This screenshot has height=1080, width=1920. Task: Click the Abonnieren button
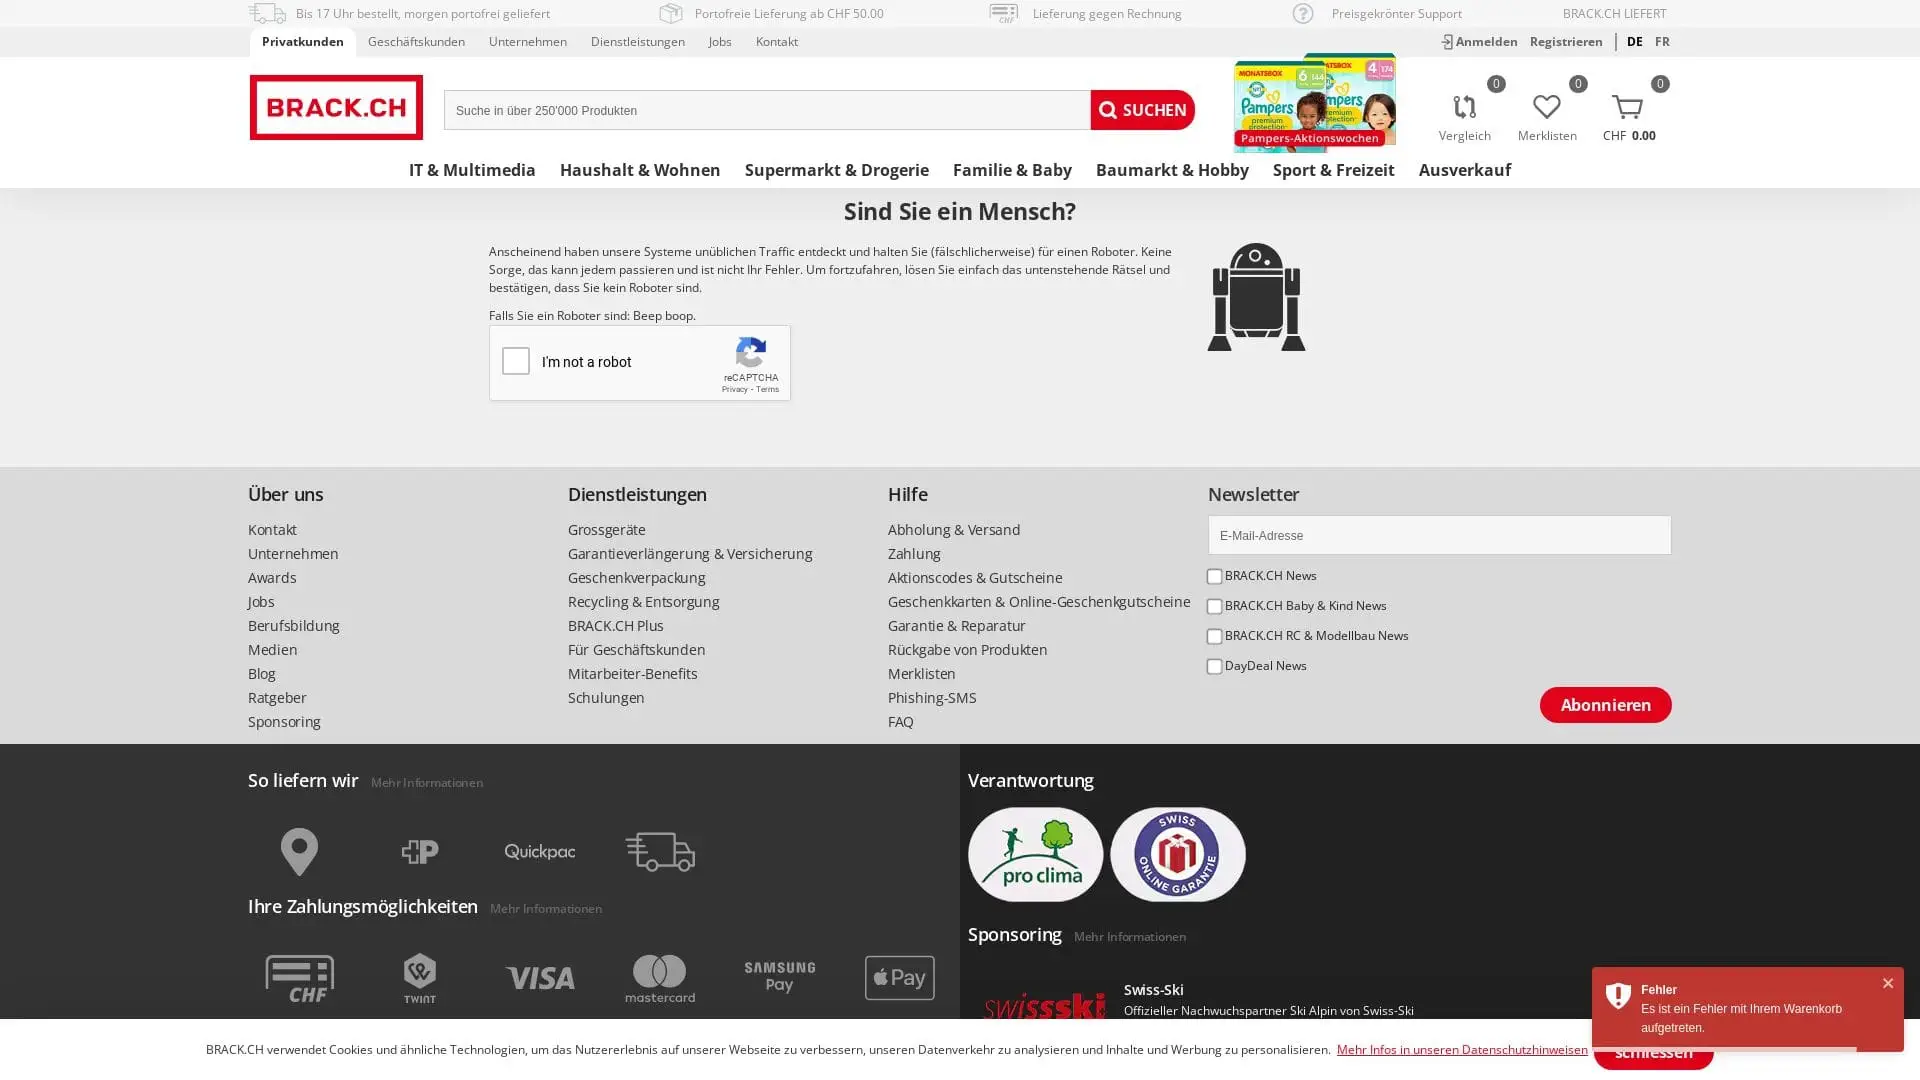[x=1605, y=705]
